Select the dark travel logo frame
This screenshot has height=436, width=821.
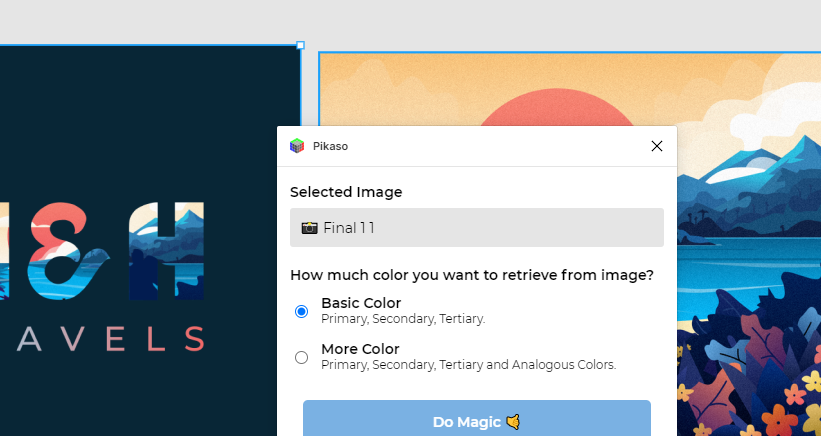click(x=140, y=120)
